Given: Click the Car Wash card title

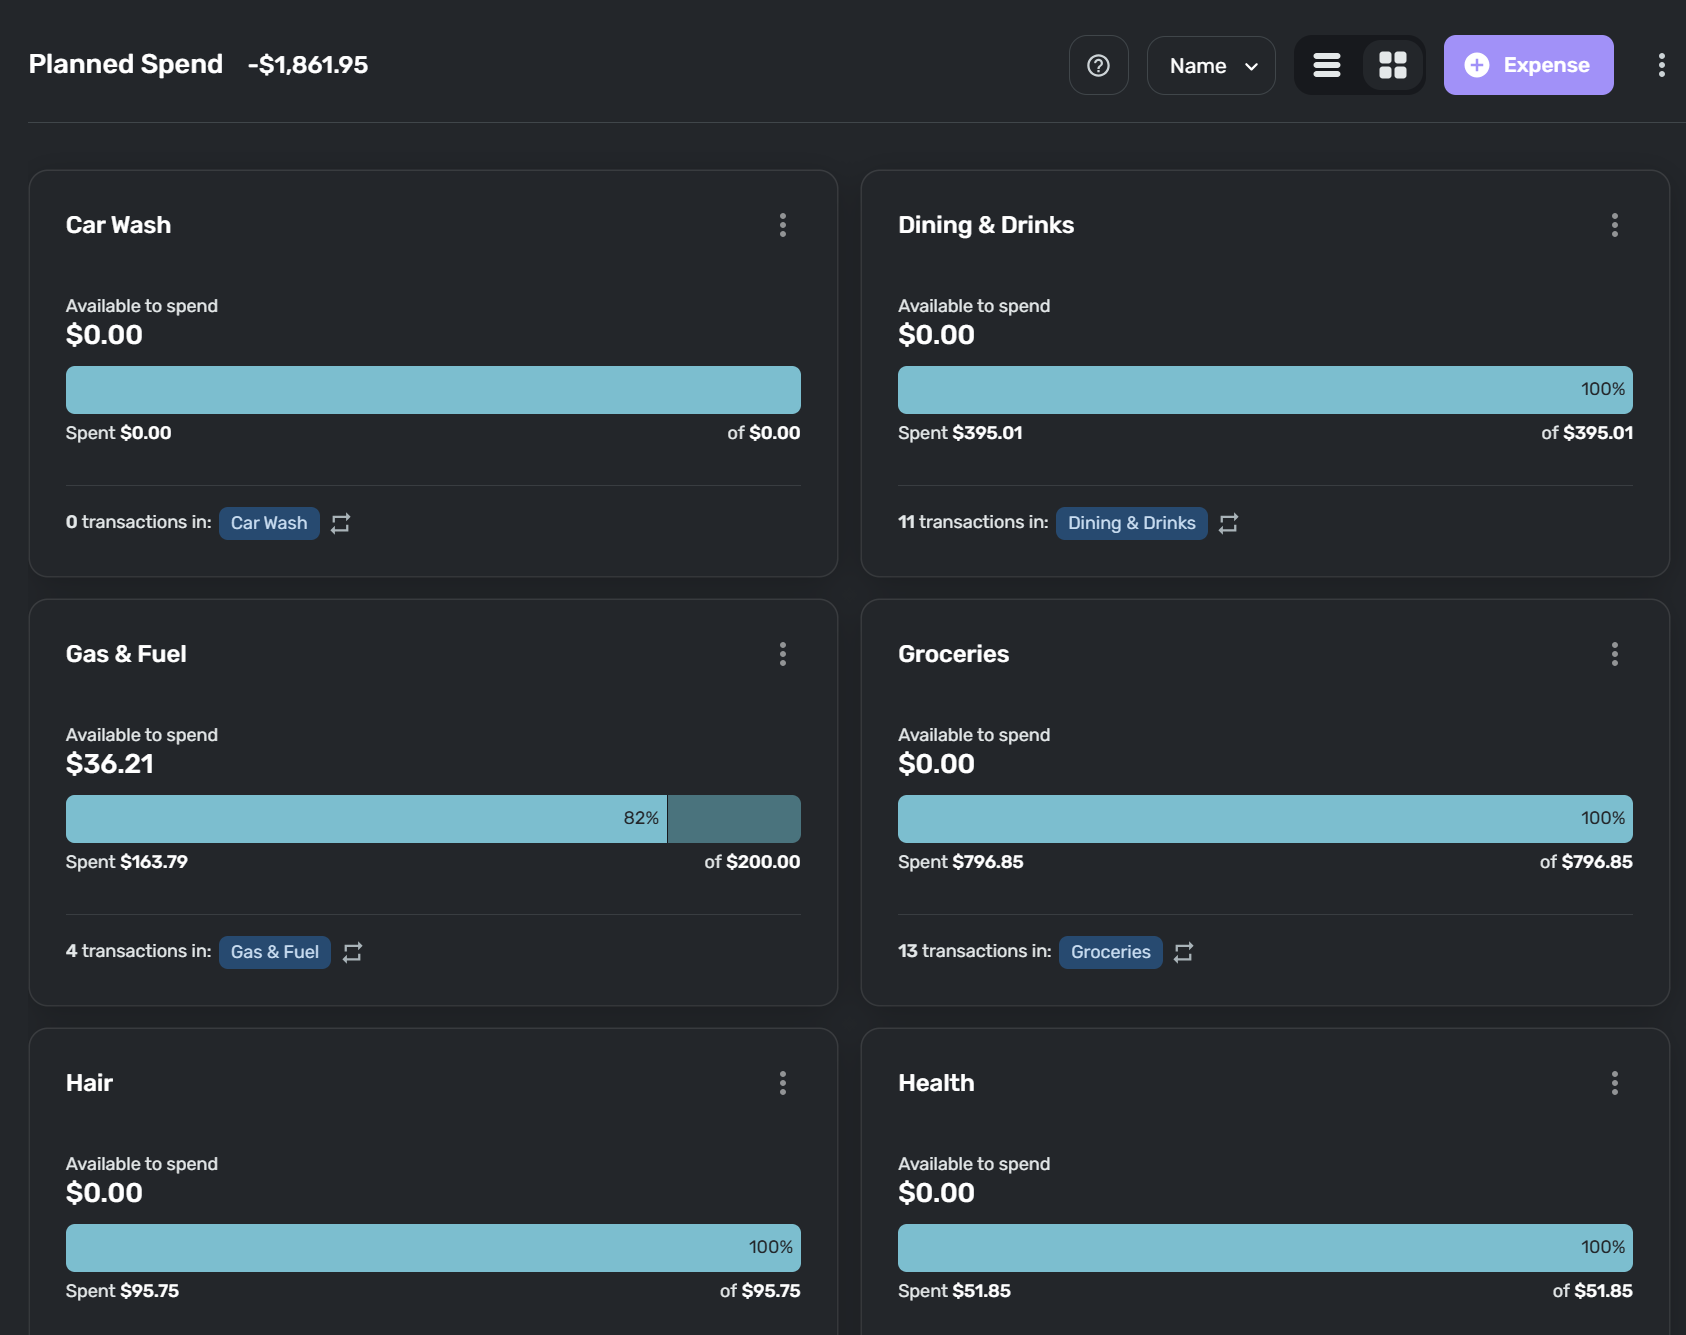Looking at the screenshot, I should pos(118,225).
